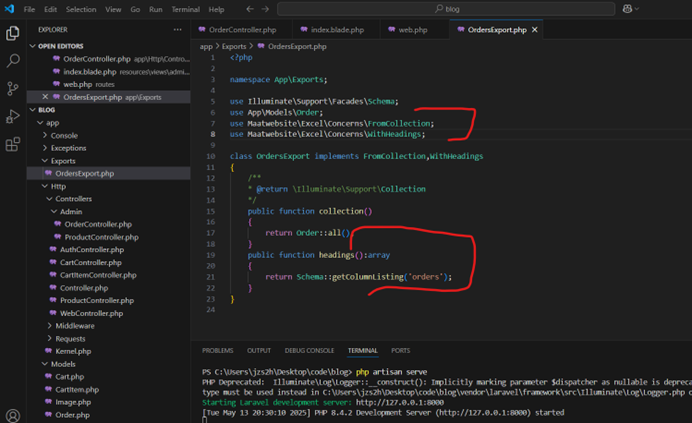
Task: Go forward with the right arrow
Action: tap(265, 9)
